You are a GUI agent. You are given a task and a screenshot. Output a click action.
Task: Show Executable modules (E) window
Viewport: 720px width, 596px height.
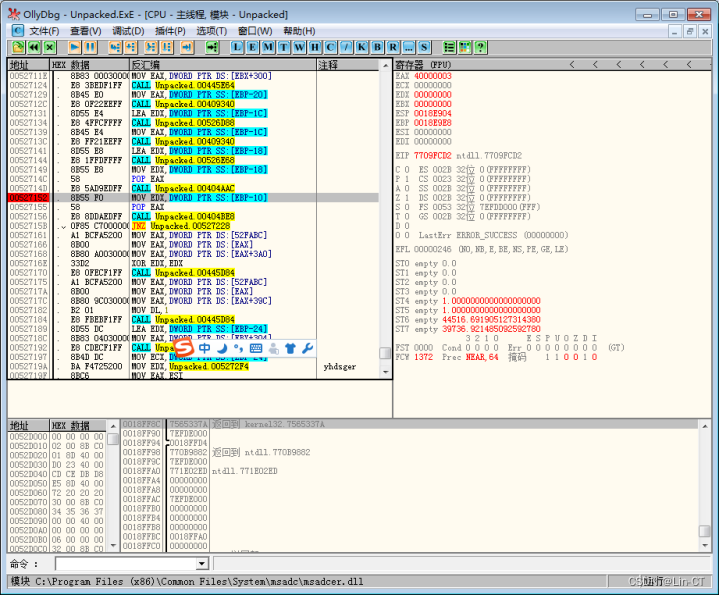click(253, 47)
